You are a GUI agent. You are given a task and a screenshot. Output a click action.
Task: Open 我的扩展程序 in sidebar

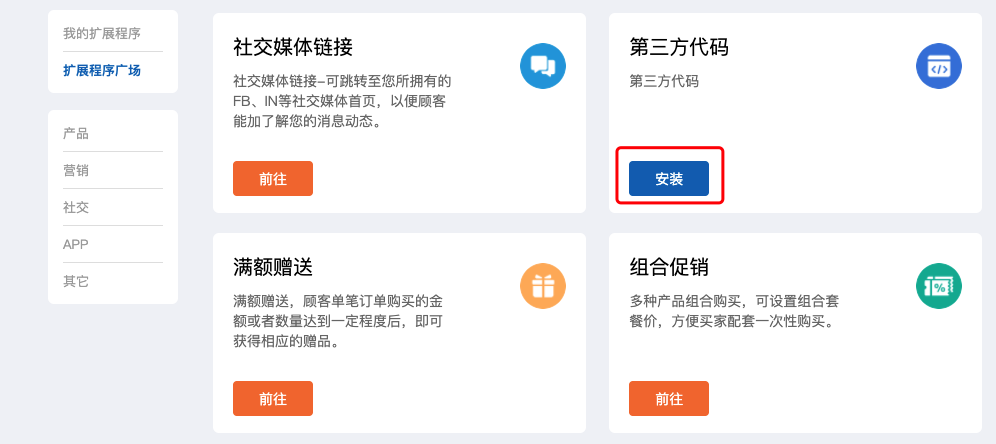pos(102,34)
